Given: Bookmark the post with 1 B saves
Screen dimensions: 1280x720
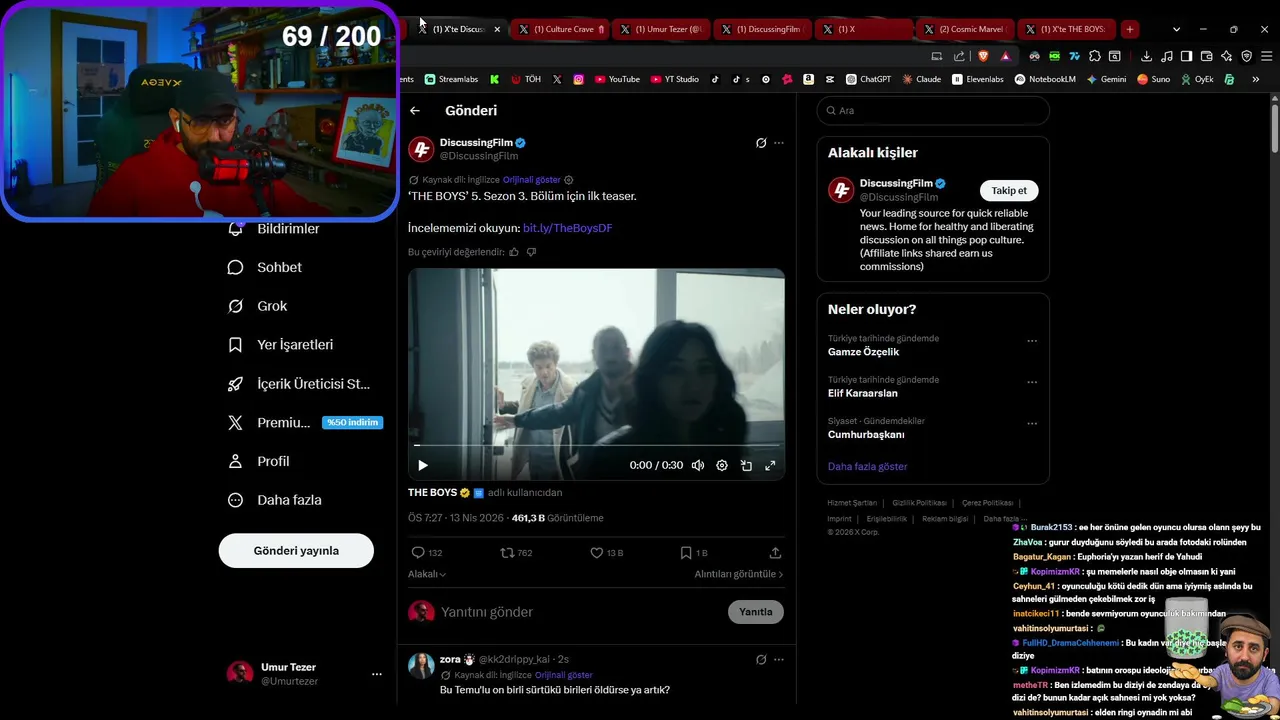Looking at the screenshot, I should [x=694, y=553].
